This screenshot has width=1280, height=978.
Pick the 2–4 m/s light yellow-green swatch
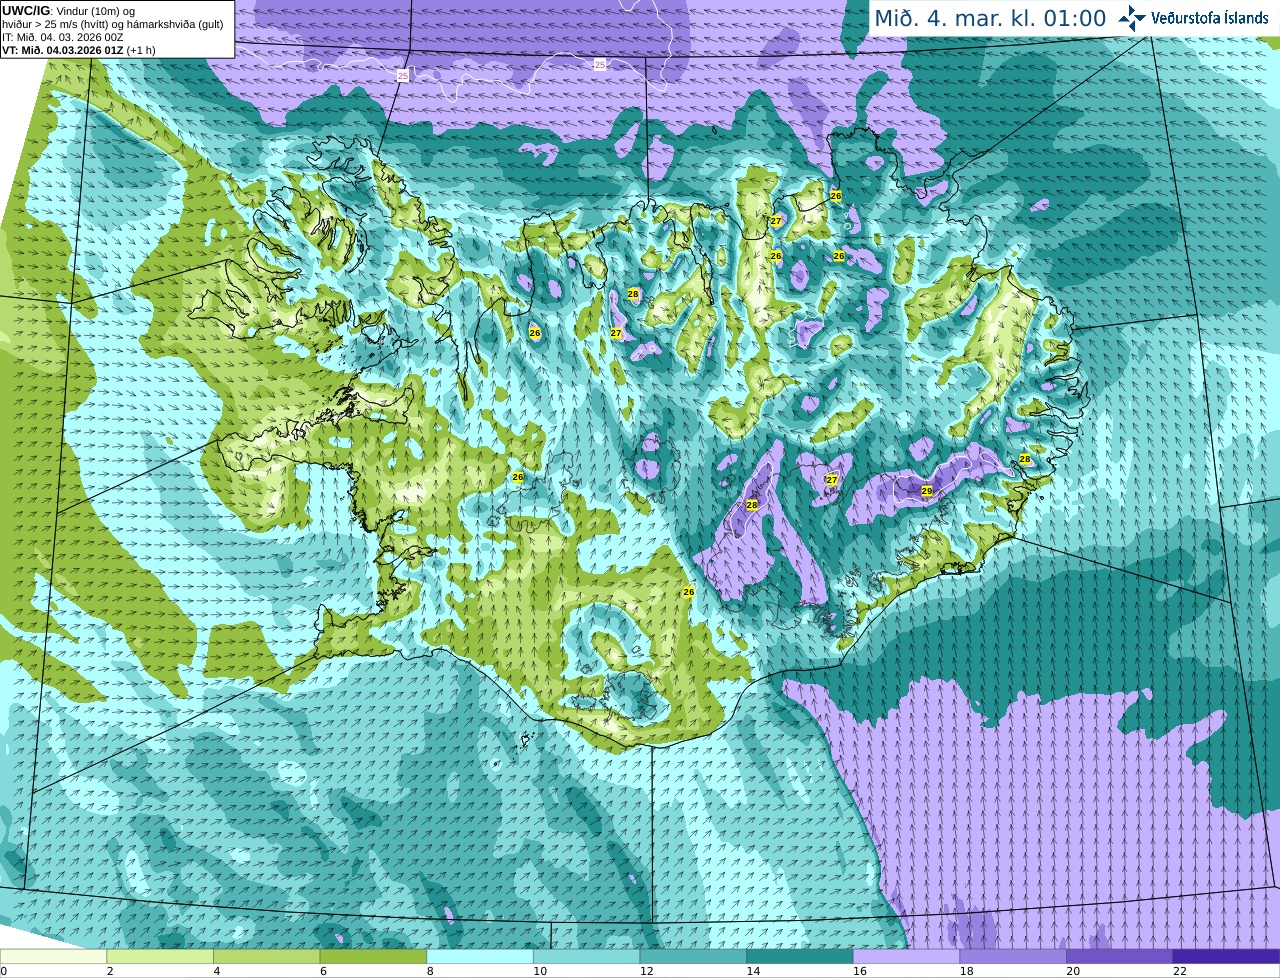(160, 956)
